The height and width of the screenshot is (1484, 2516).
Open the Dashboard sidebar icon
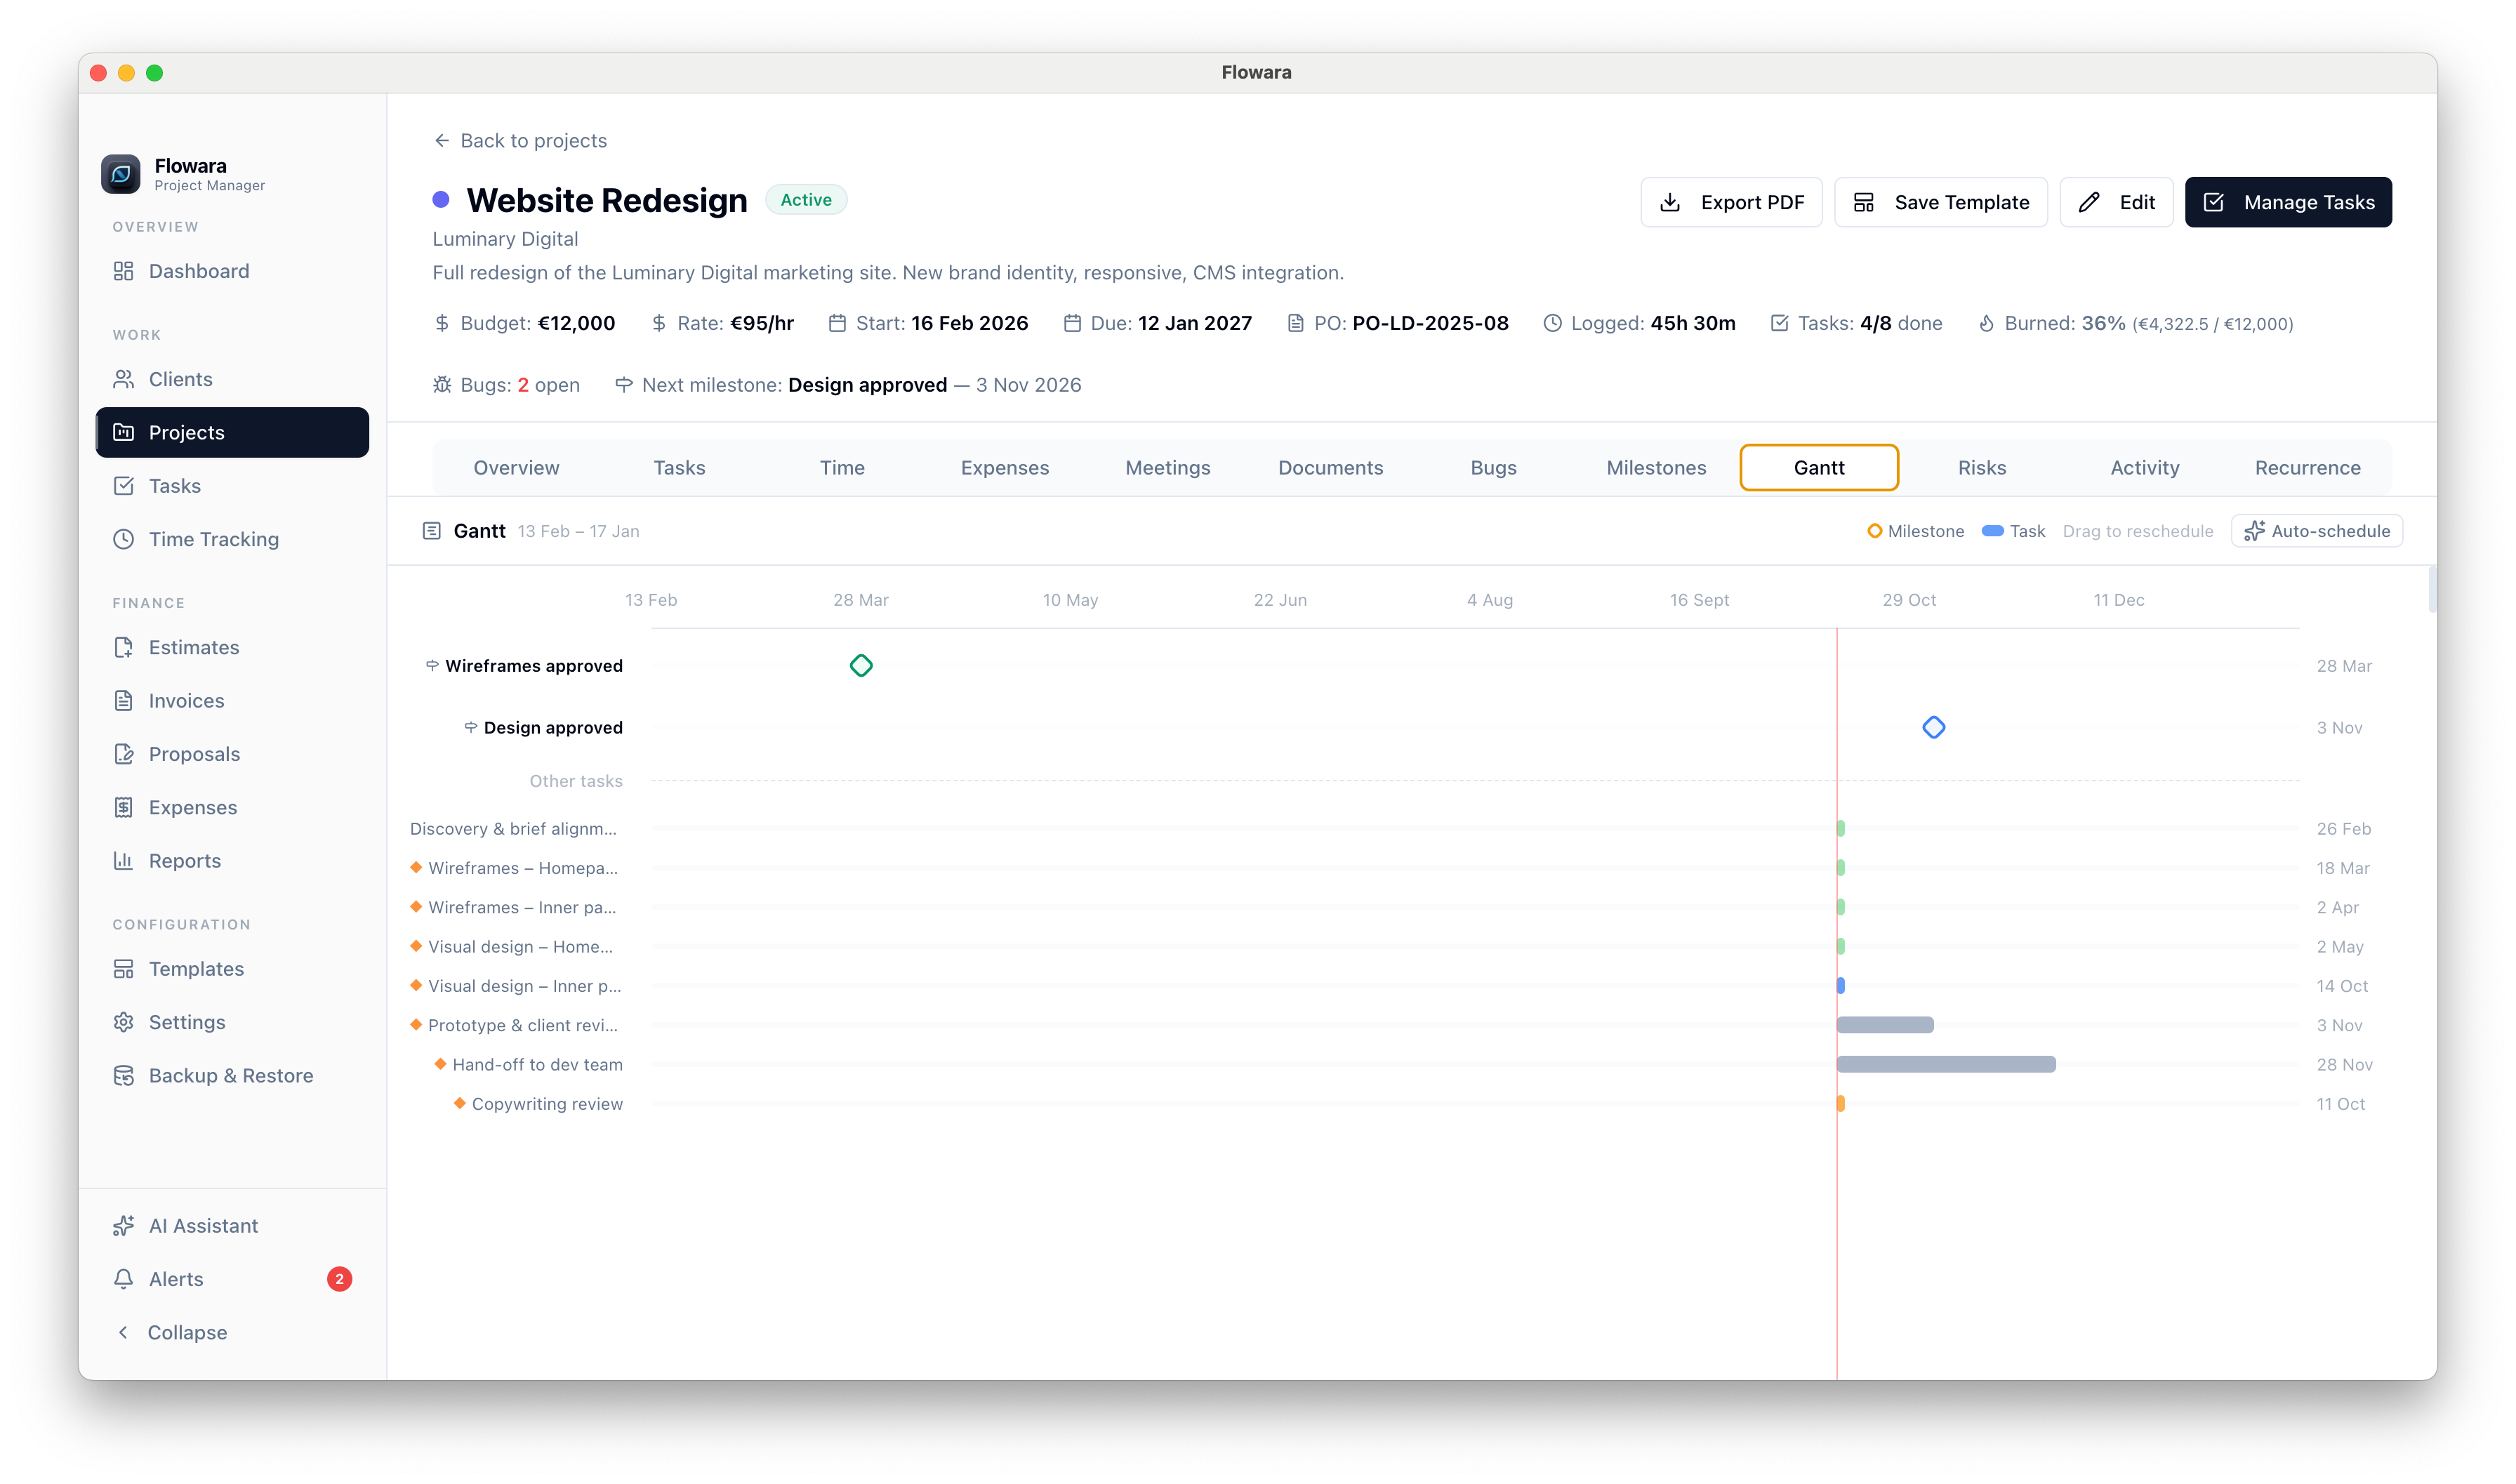point(123,271)
